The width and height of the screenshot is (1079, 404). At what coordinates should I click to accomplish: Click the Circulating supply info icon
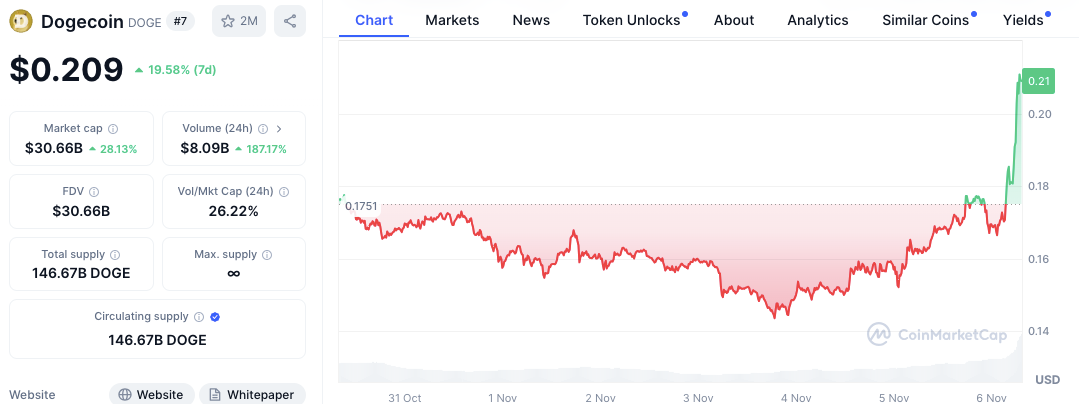(x=199, y=317)
